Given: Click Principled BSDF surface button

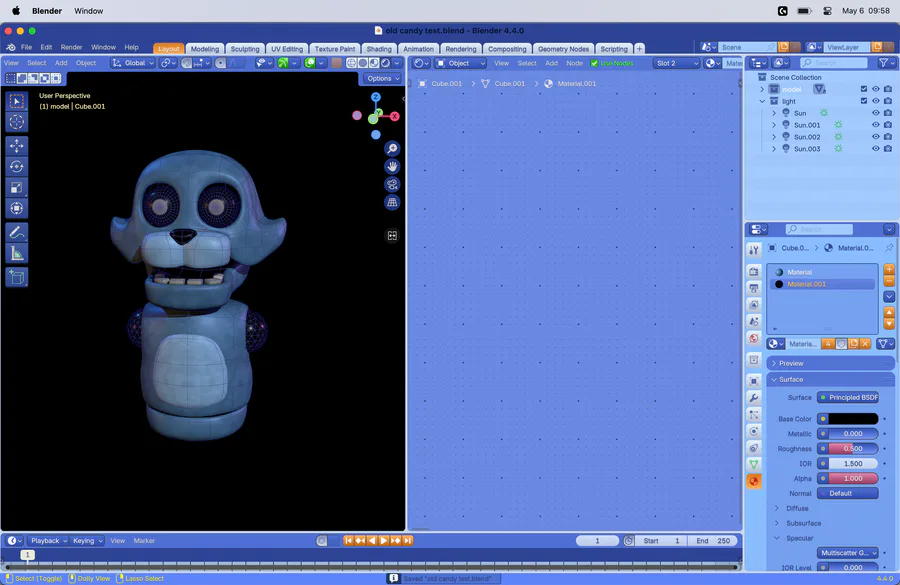Looking at the screenshot, I should 848,397.
